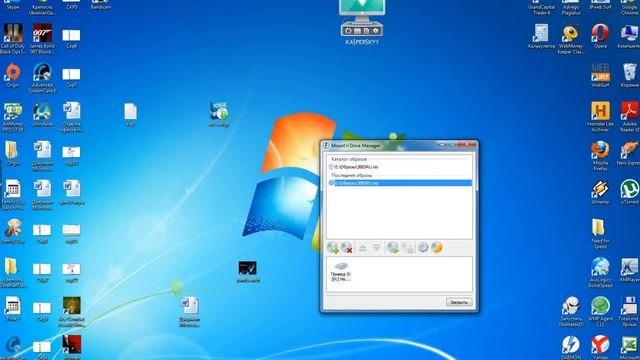Open the WebSurf desktop shortcut
640x360 pixels.
pos(600,75)
